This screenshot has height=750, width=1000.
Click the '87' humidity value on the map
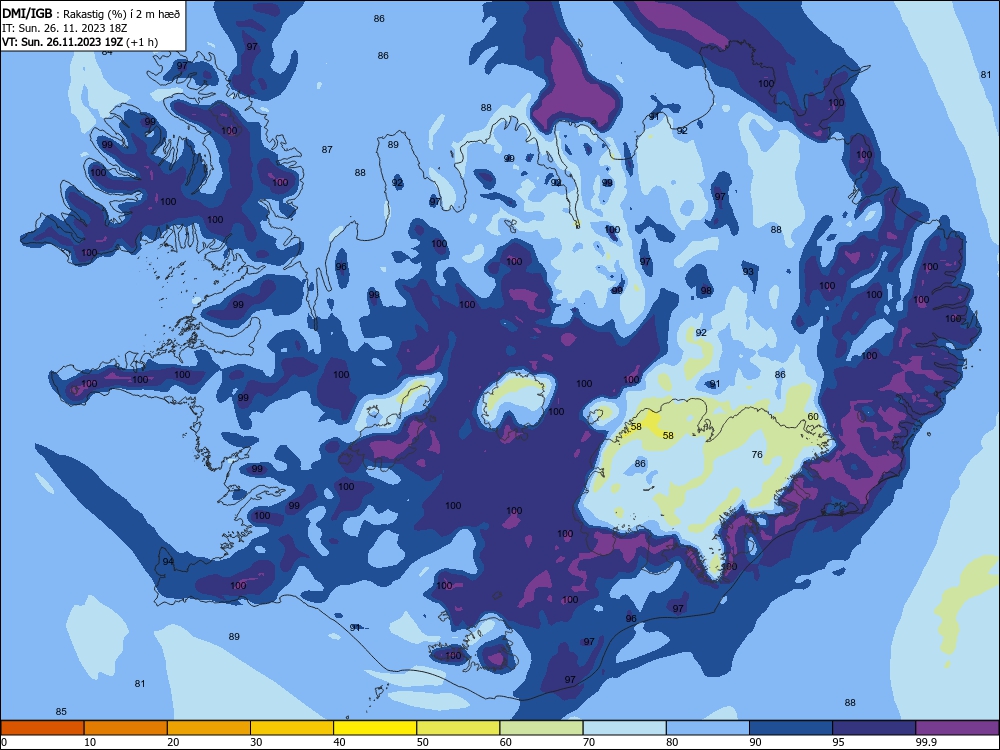coord(327,149)
